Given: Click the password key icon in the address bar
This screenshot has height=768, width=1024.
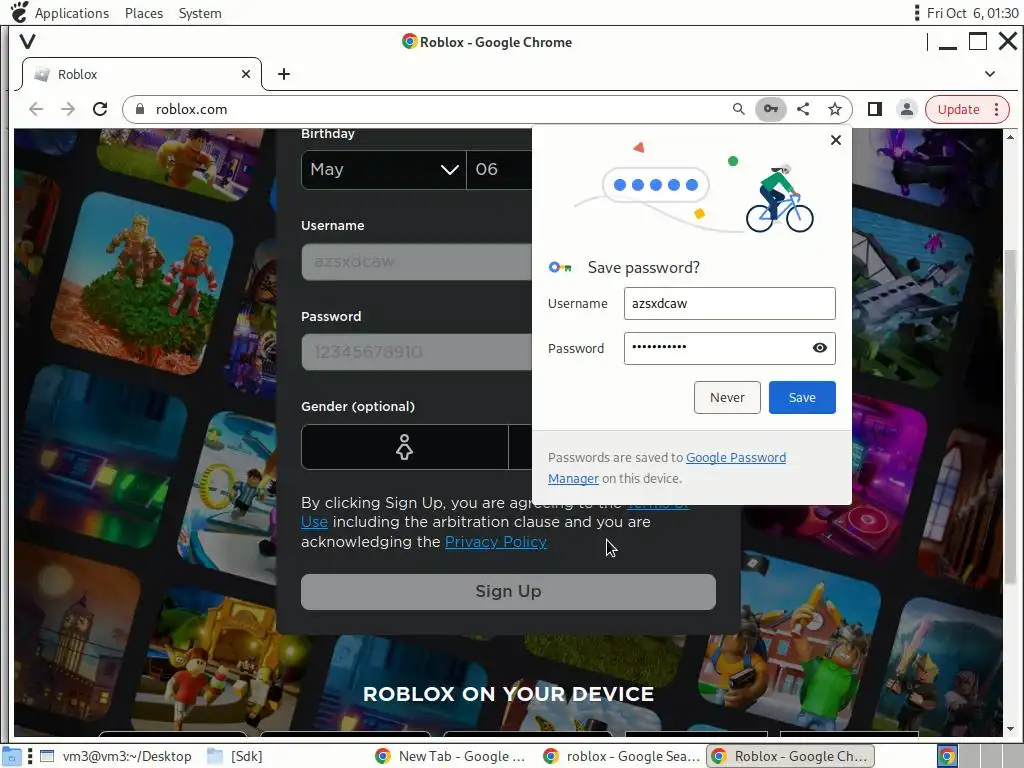Looking at the screenshot, I should click(771, 109).
